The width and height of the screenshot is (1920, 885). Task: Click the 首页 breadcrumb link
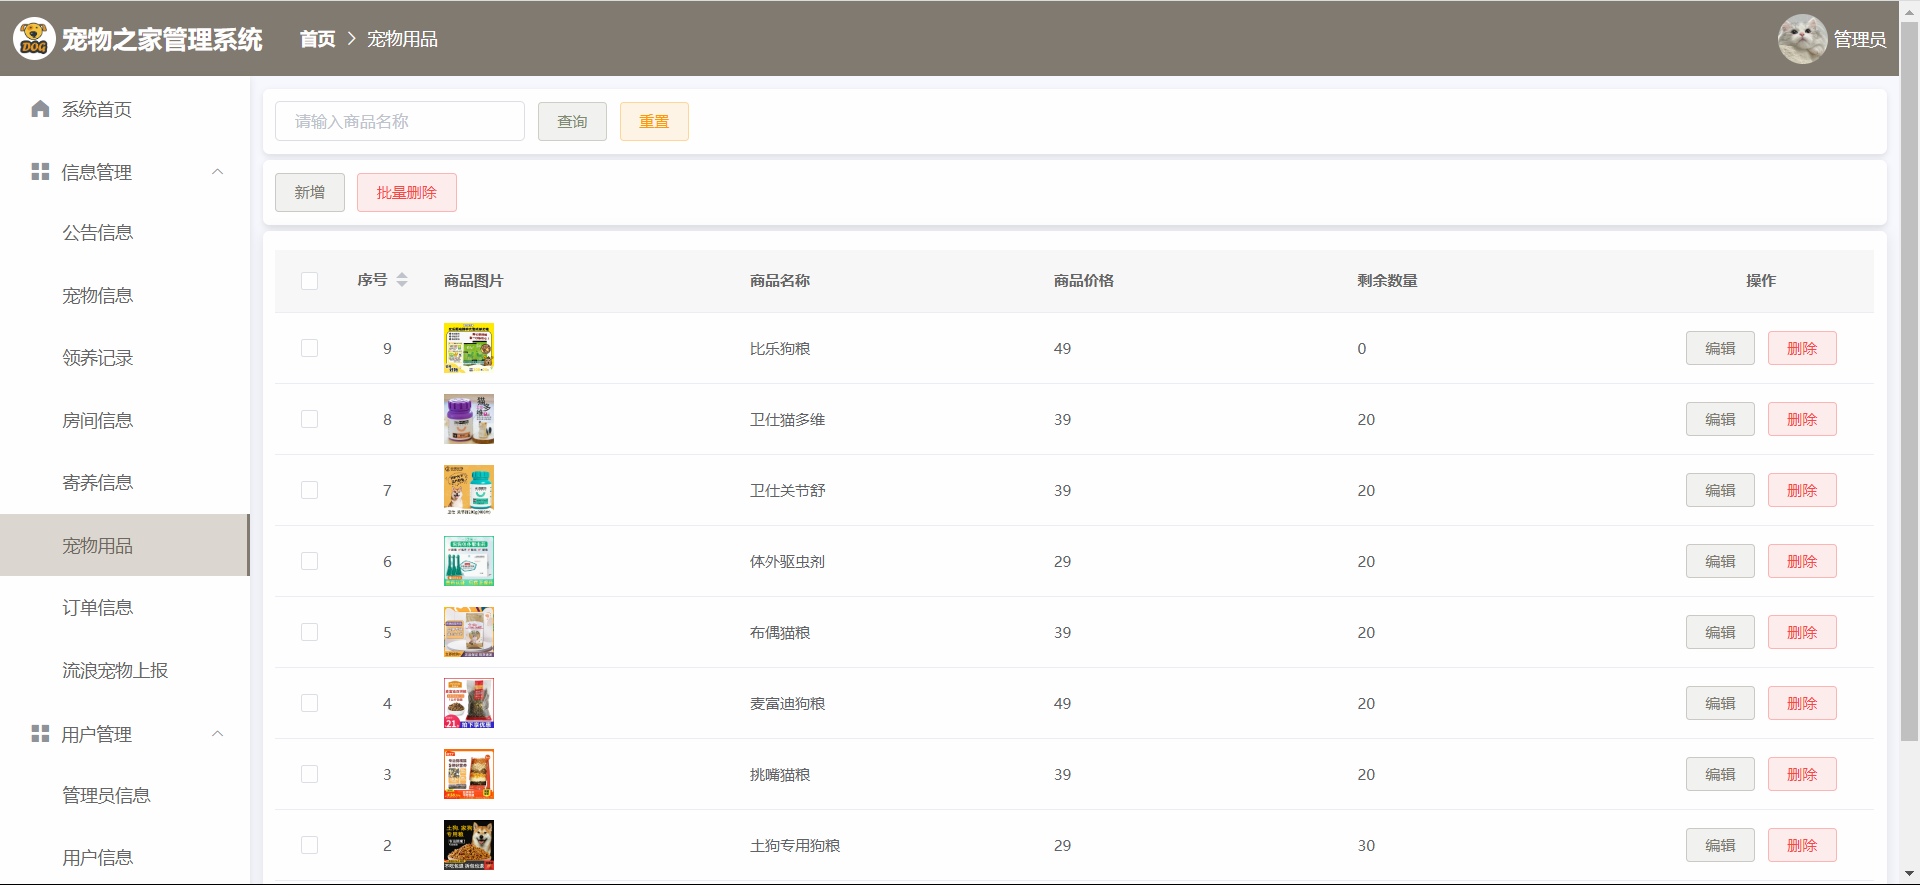pos(318,39)
